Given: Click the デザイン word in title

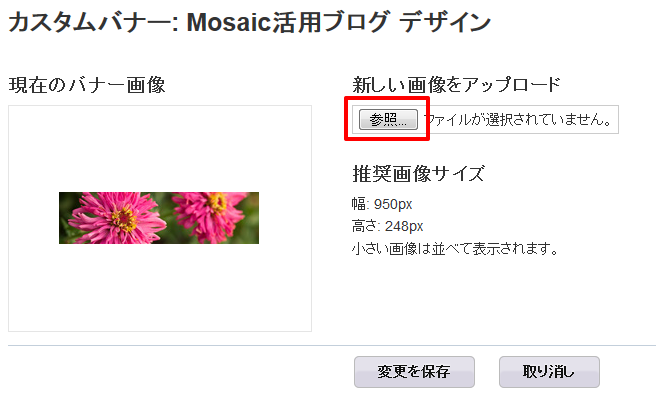Looking at the screenshot, I should click(x=445, y=22).
